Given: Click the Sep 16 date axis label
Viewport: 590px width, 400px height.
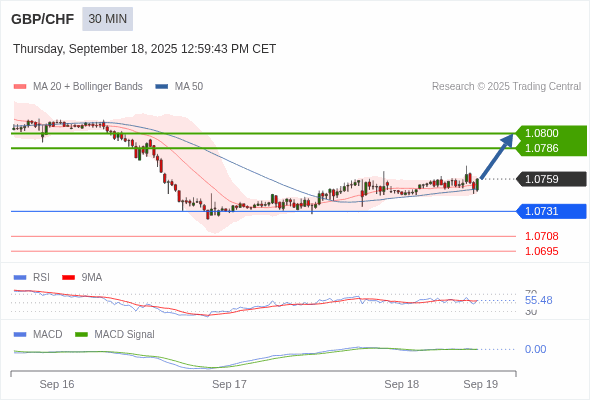Looking at the screenshot, I should pyautogui.click(x=57, y=384).
